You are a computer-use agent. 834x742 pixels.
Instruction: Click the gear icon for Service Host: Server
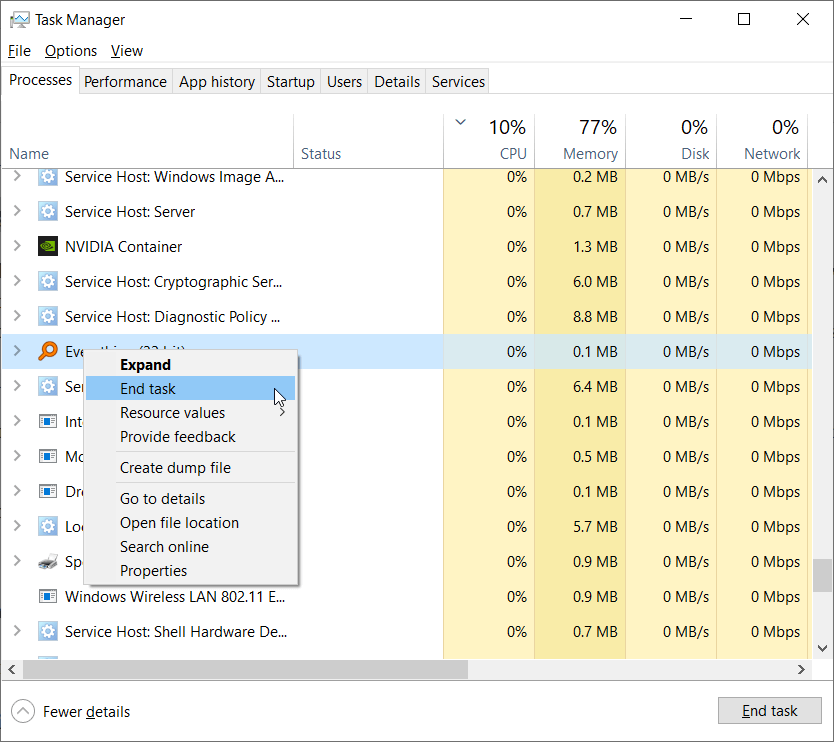pyautogui.click(x=48, y=211)
